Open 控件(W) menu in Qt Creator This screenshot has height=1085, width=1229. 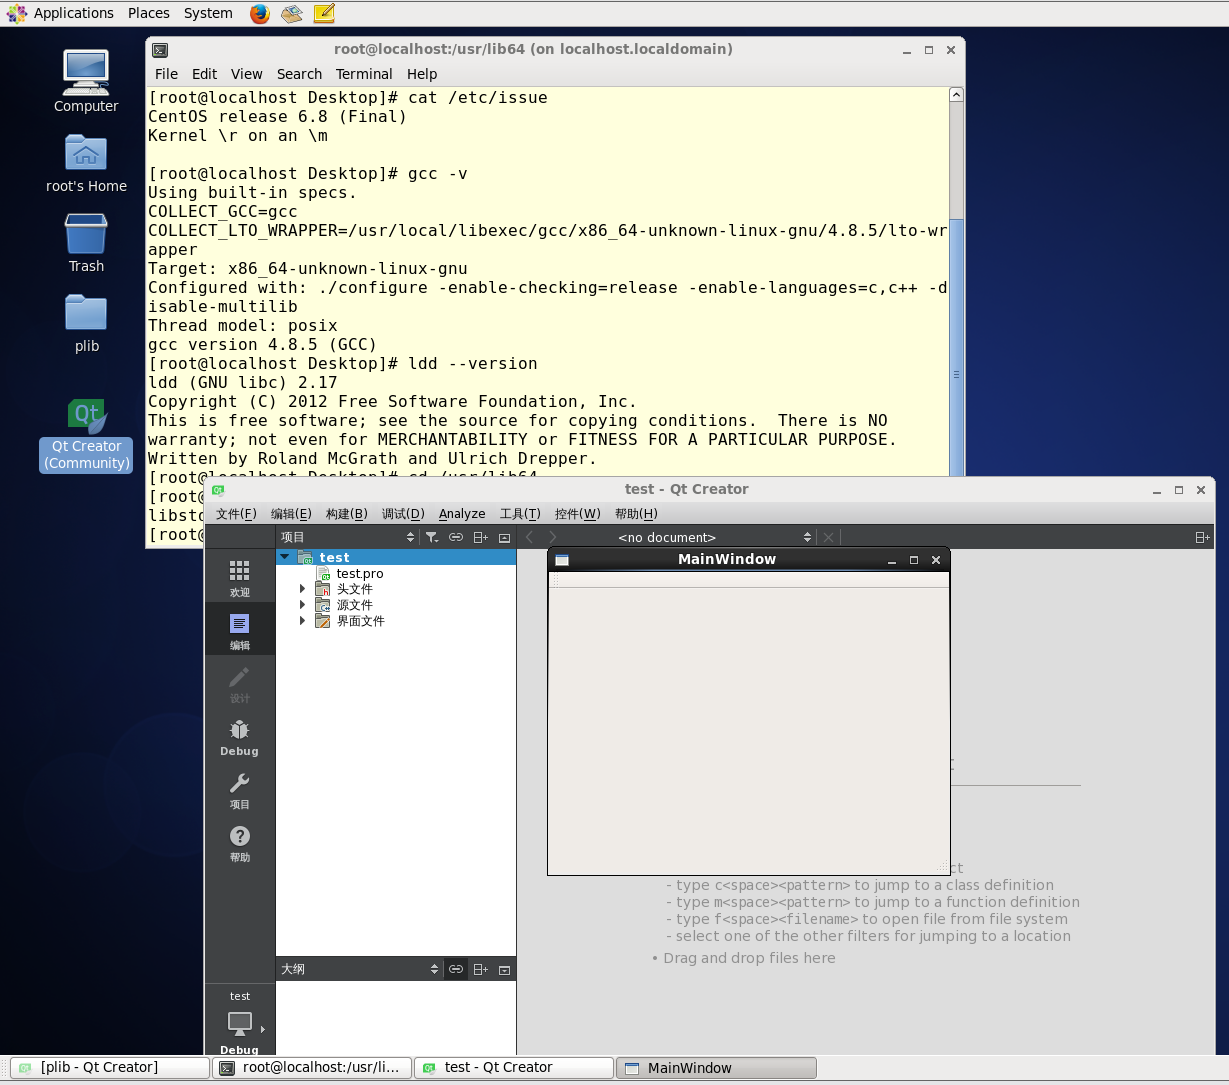(578, 513)
